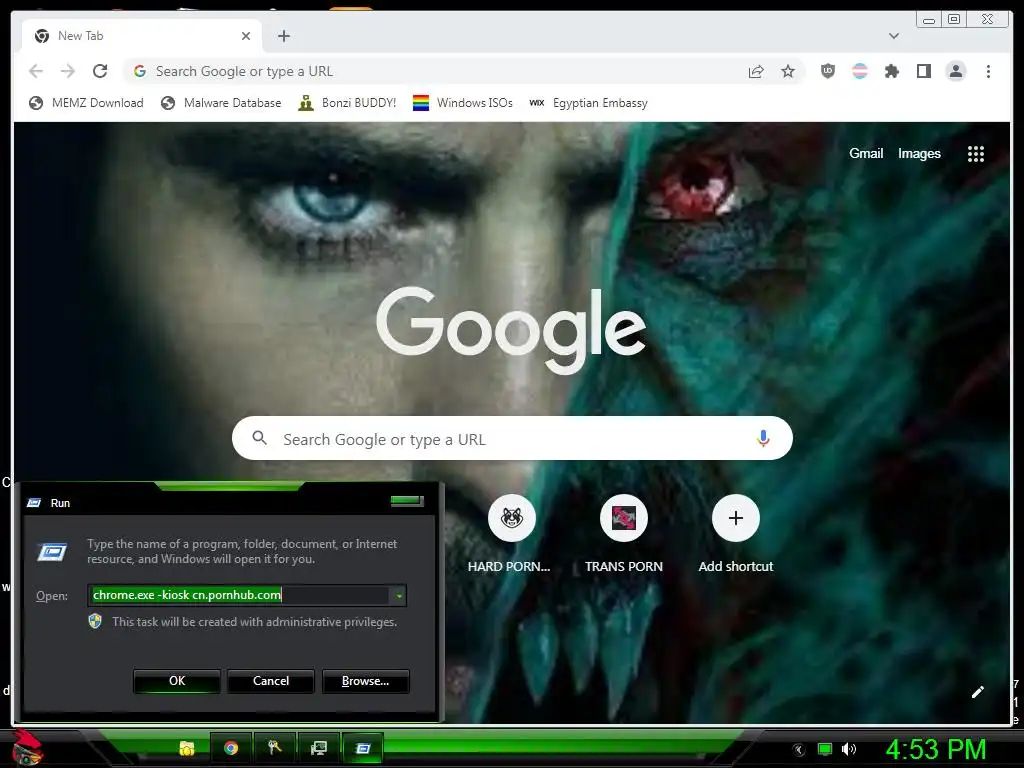Open the MEMZ Download bookmark
The image size is (1024, 768).
[x=86, y=103]
